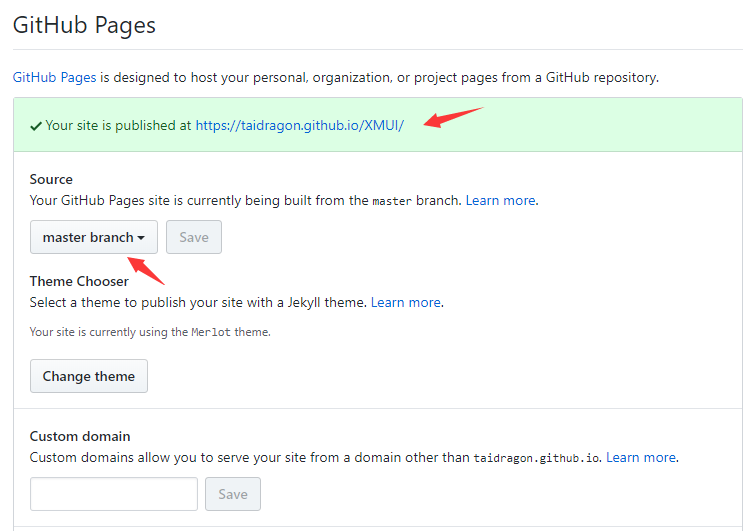This screenshot has width=751, height=531.
Task: Click the Theme Chooser heading
Action: 79,281
